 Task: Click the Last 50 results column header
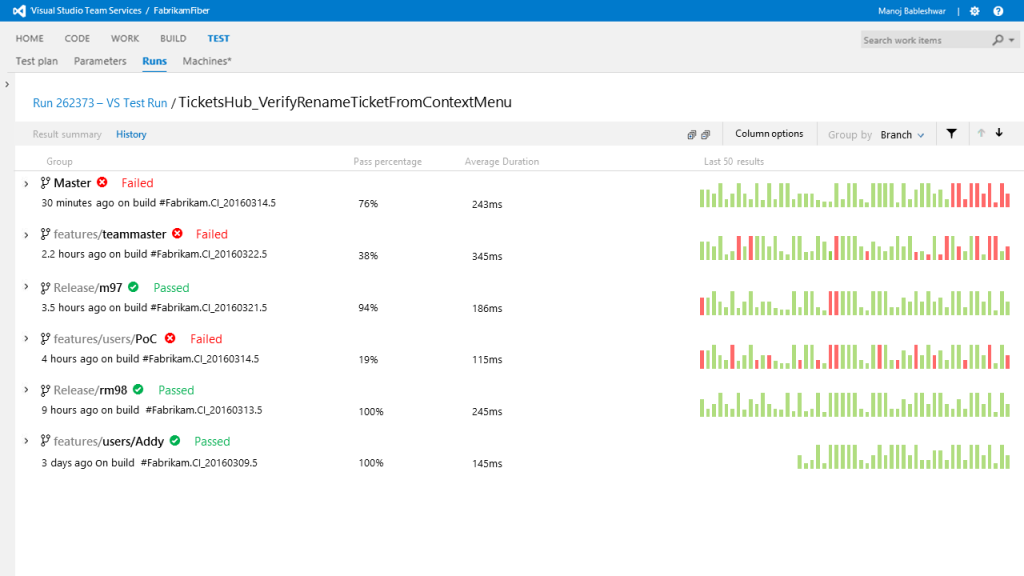(733, 161)
